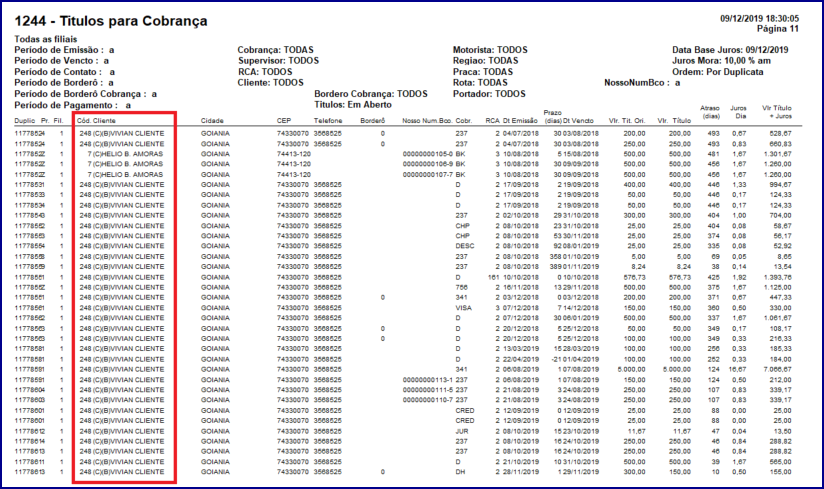This screenshot has height=489, width=824.
Task: Select the 'Todas as filiais' line
Action: click(x=46, y=39)
